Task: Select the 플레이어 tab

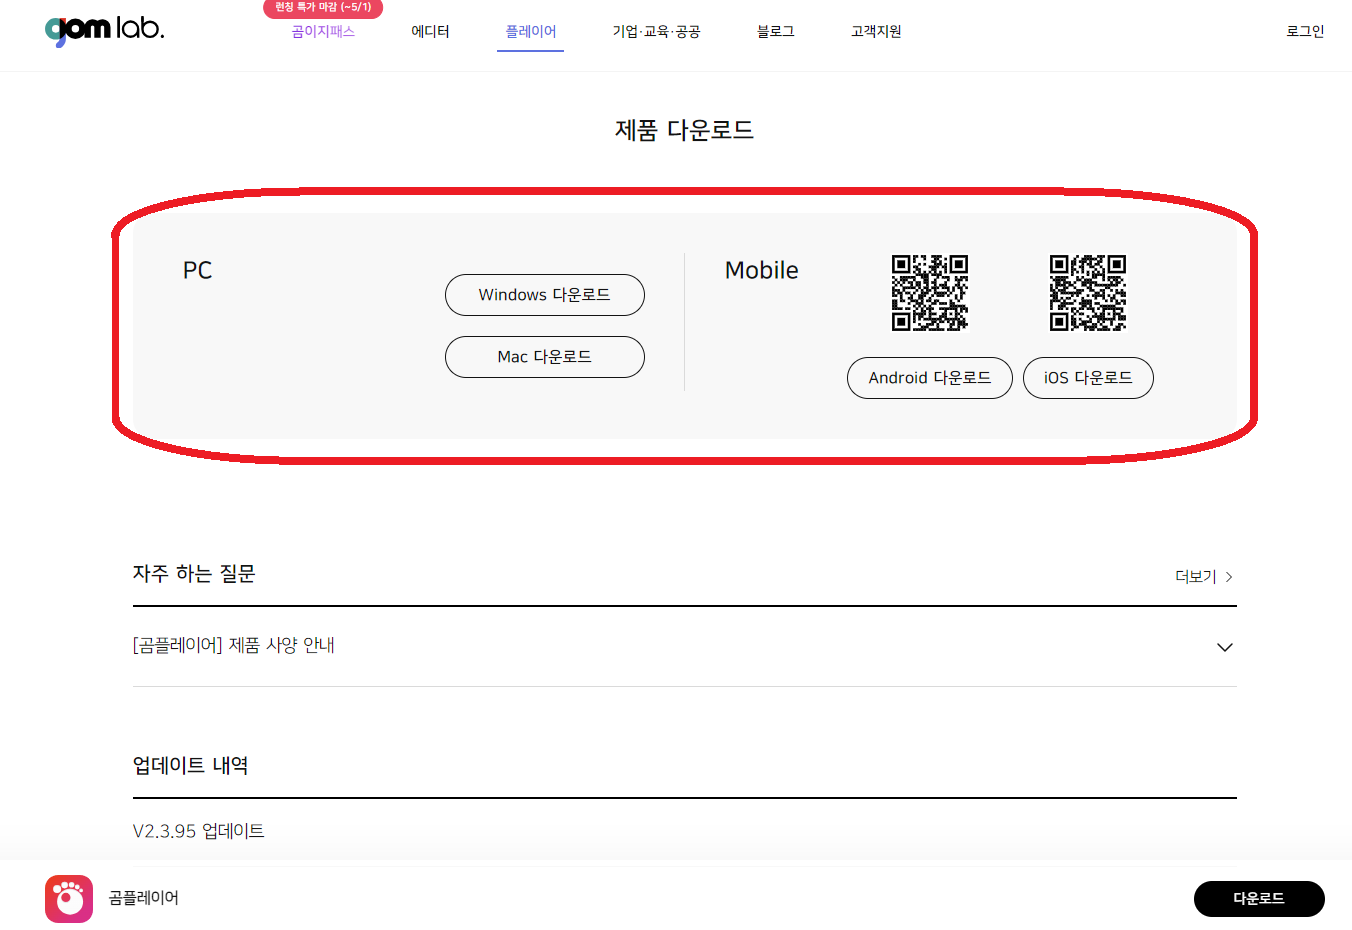Action: (530, 32)
